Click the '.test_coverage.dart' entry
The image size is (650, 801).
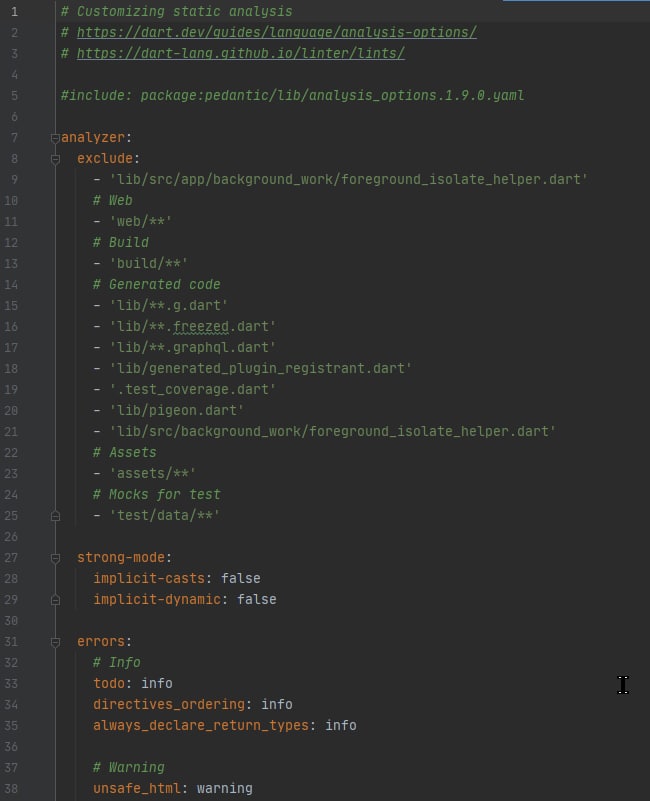tap(192, 389)
